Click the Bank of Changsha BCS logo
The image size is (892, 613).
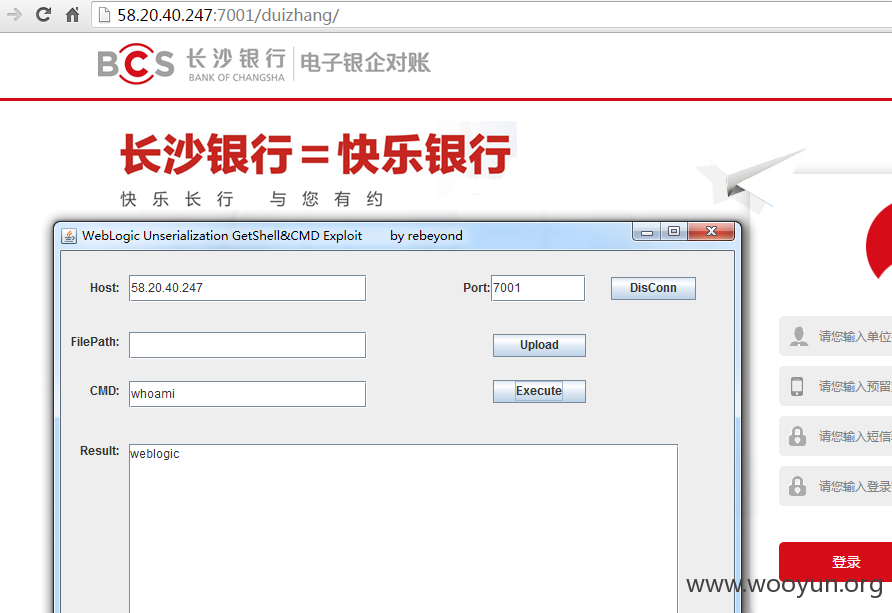tap(135, 63)
